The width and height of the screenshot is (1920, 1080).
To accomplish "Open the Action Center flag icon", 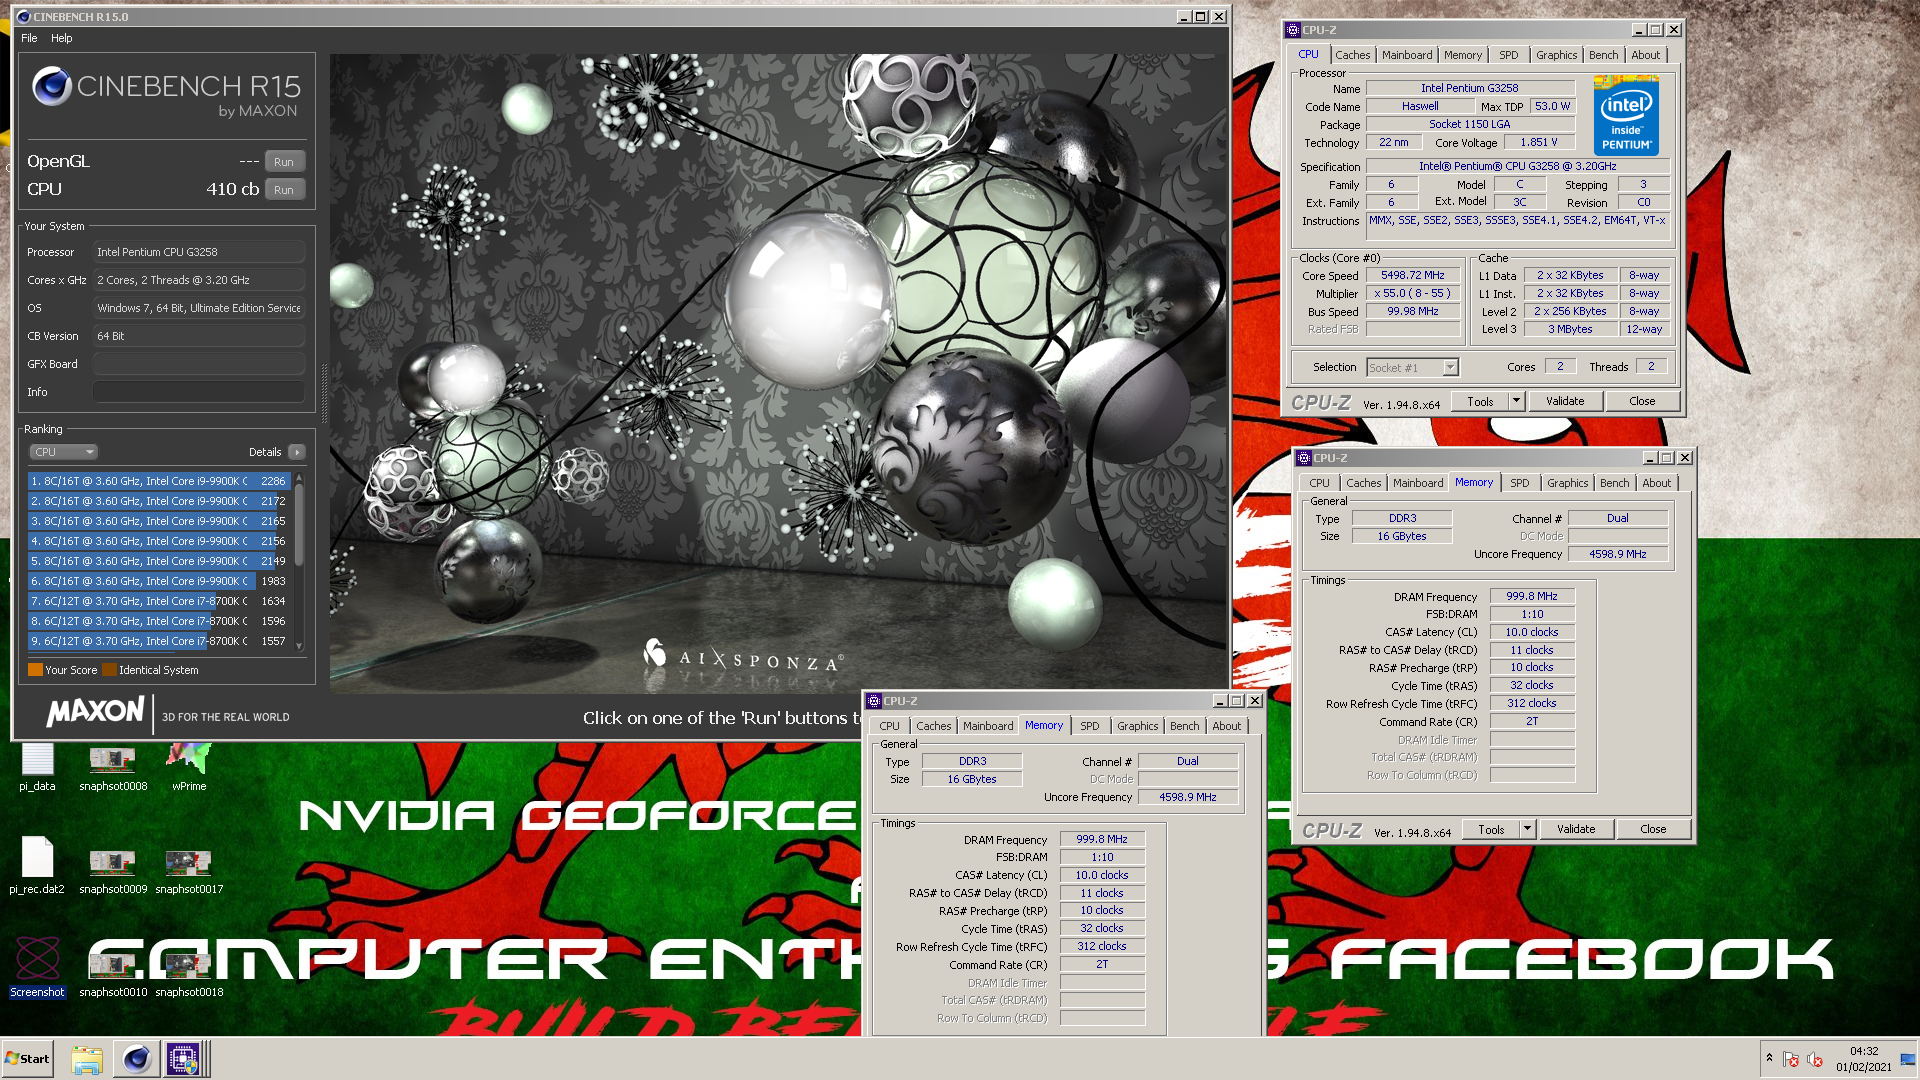I will coord(1791,1059).
